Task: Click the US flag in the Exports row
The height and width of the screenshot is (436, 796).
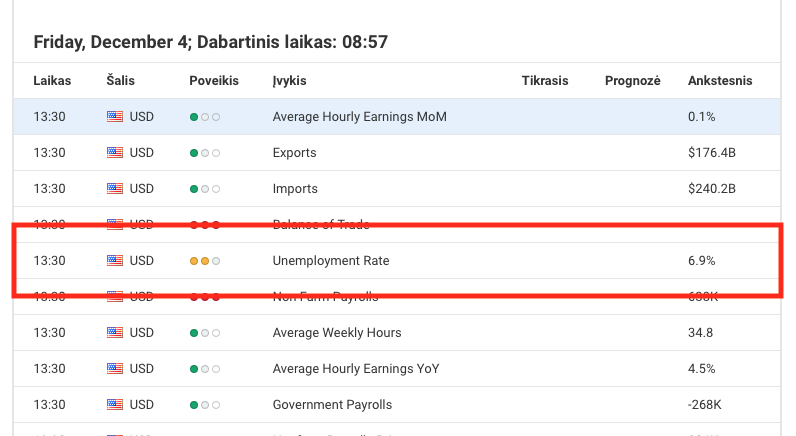Action: coord(115,153)
